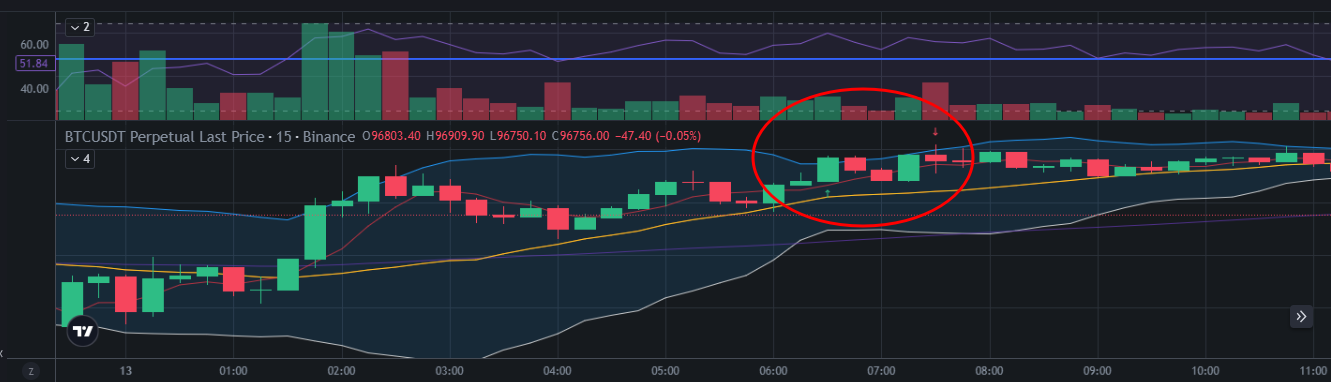
Task: Click the TradingView logo on the chart
Action: 83,330
